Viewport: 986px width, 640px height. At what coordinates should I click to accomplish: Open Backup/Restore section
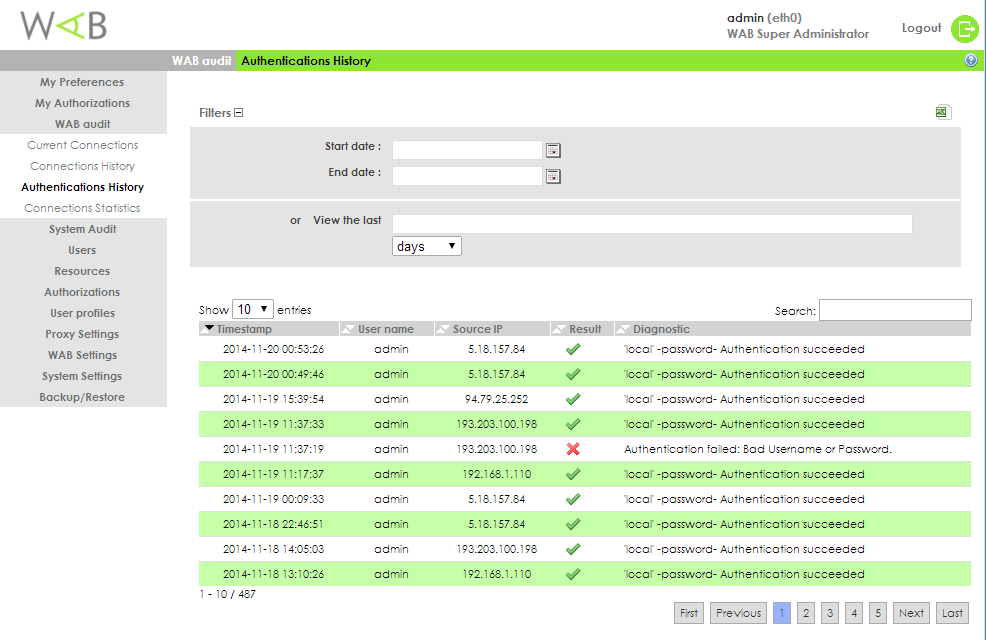(x=82, y=397)
